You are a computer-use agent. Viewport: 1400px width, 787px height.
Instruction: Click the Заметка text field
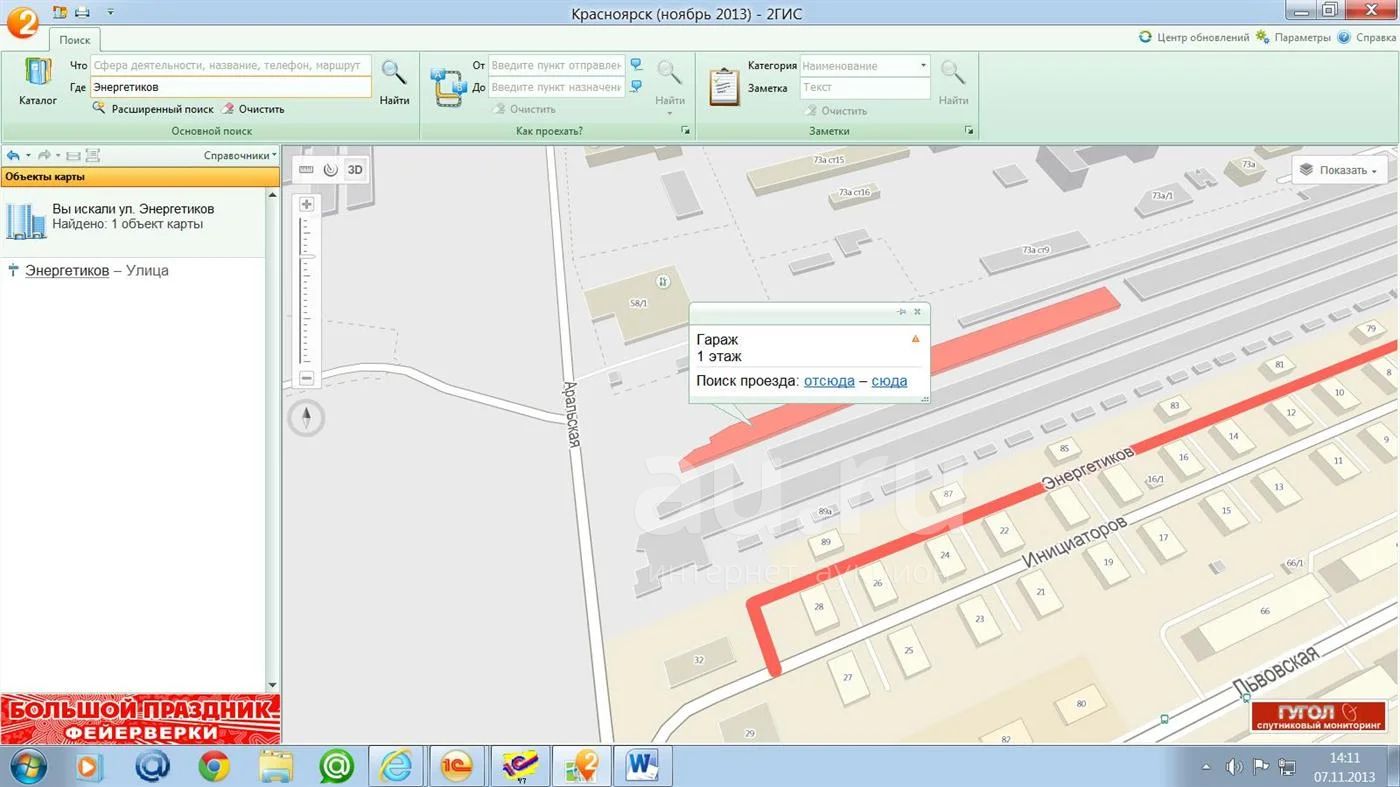pos(865,88)
